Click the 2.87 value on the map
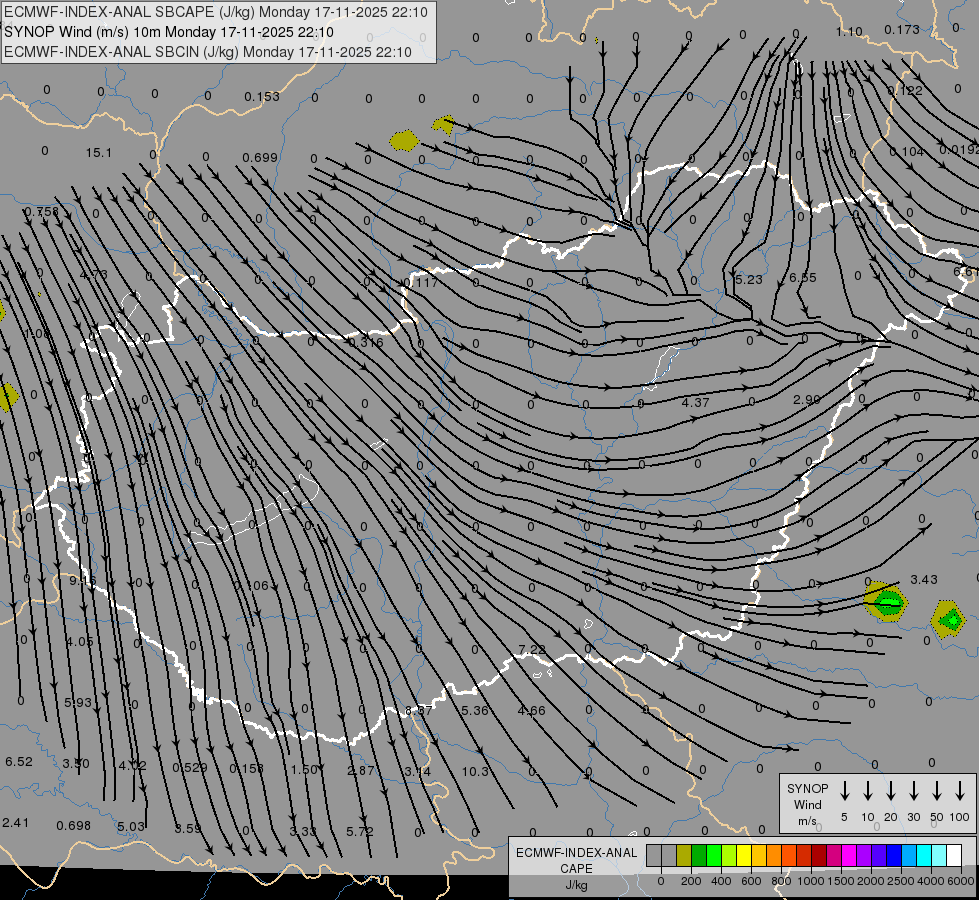The width and height of the screenshot is (979, 900). [361, 770]
